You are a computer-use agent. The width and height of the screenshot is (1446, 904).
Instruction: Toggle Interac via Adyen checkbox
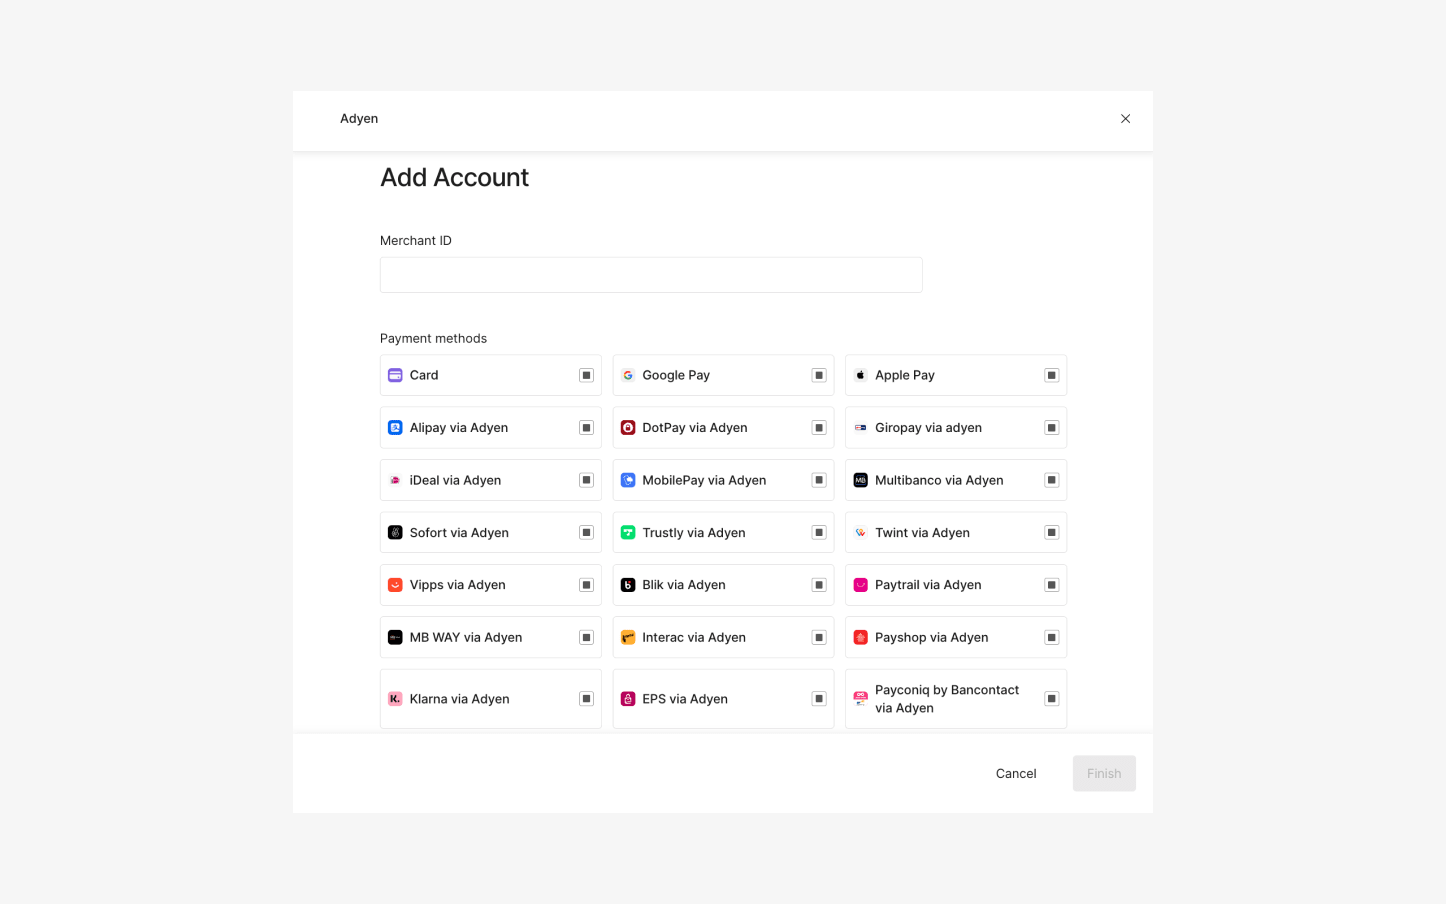[819, 637]
